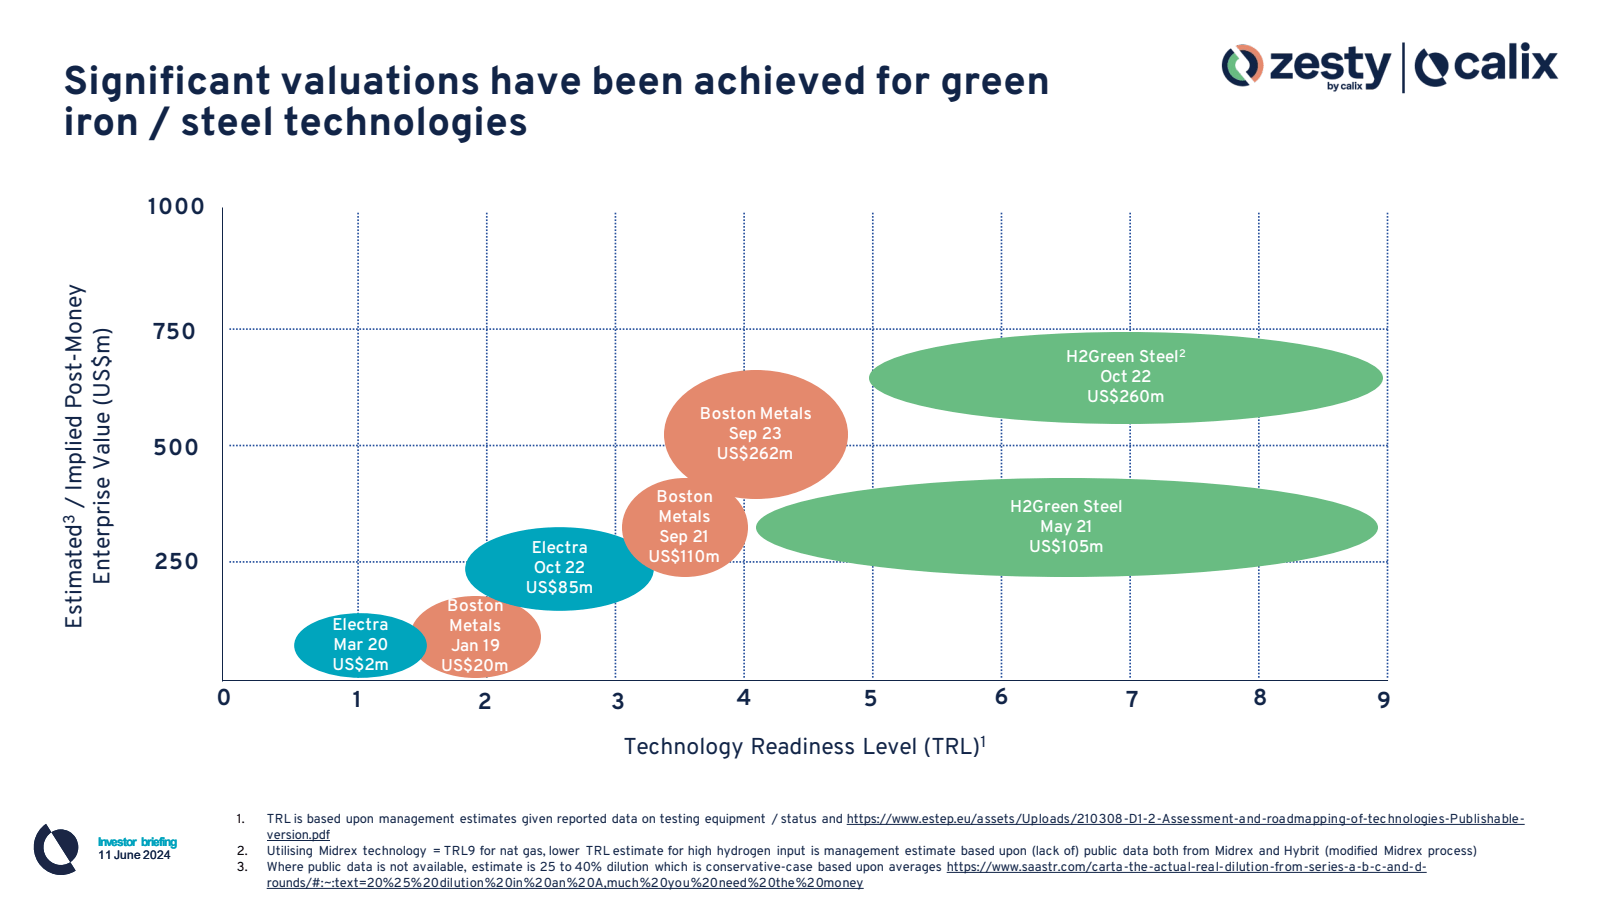This screenshot has height=900, width=1600.
Task: Select the Electra Mar 20 US$2m bubble
Action: click(360, 645)
